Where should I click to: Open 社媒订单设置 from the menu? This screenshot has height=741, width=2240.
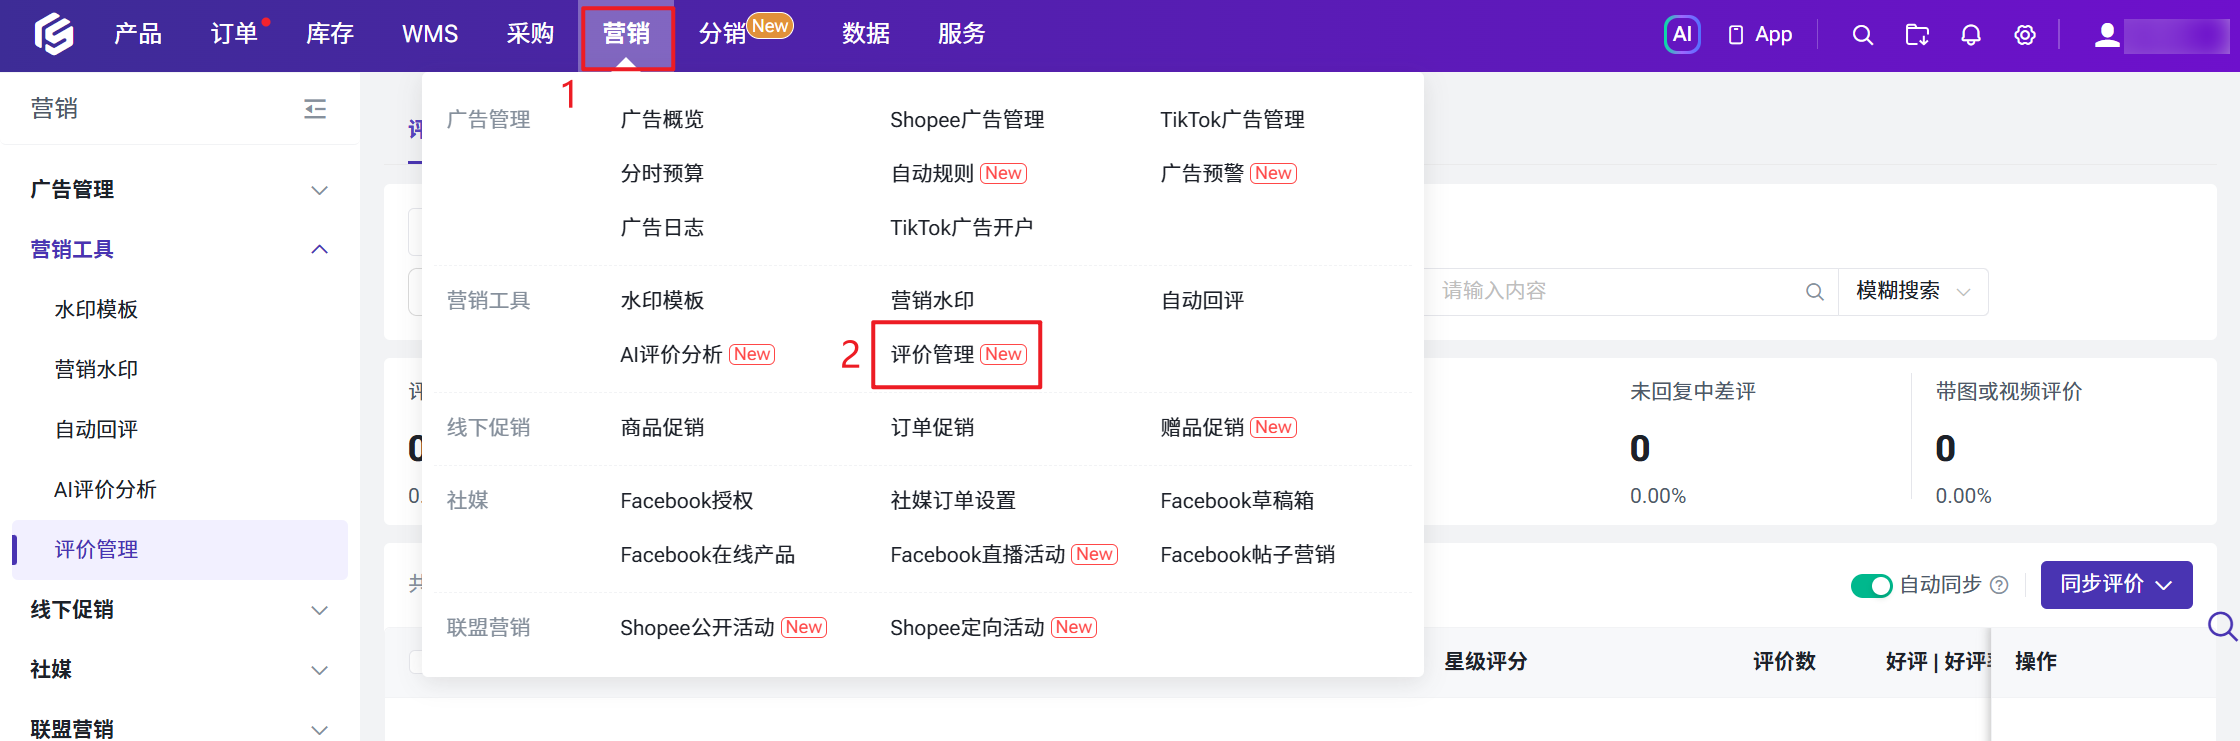click(x=953, y=501)
